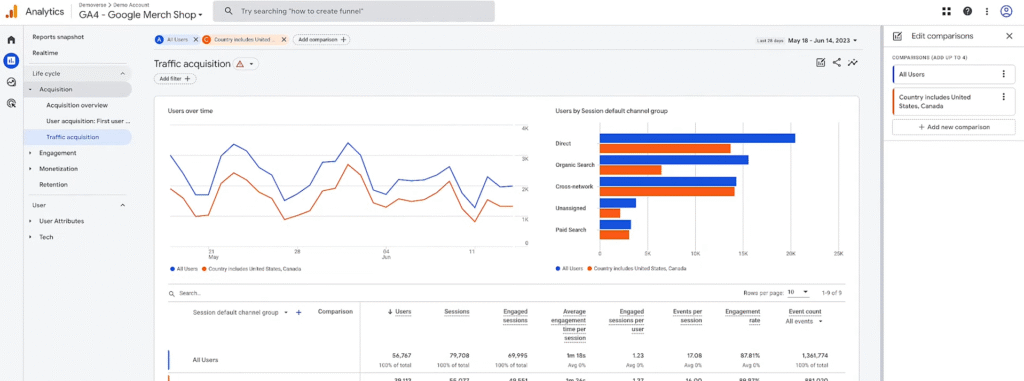Collapse the Acquisition tree item
The height and width of the screenshot is (381, 1024).
30,90
